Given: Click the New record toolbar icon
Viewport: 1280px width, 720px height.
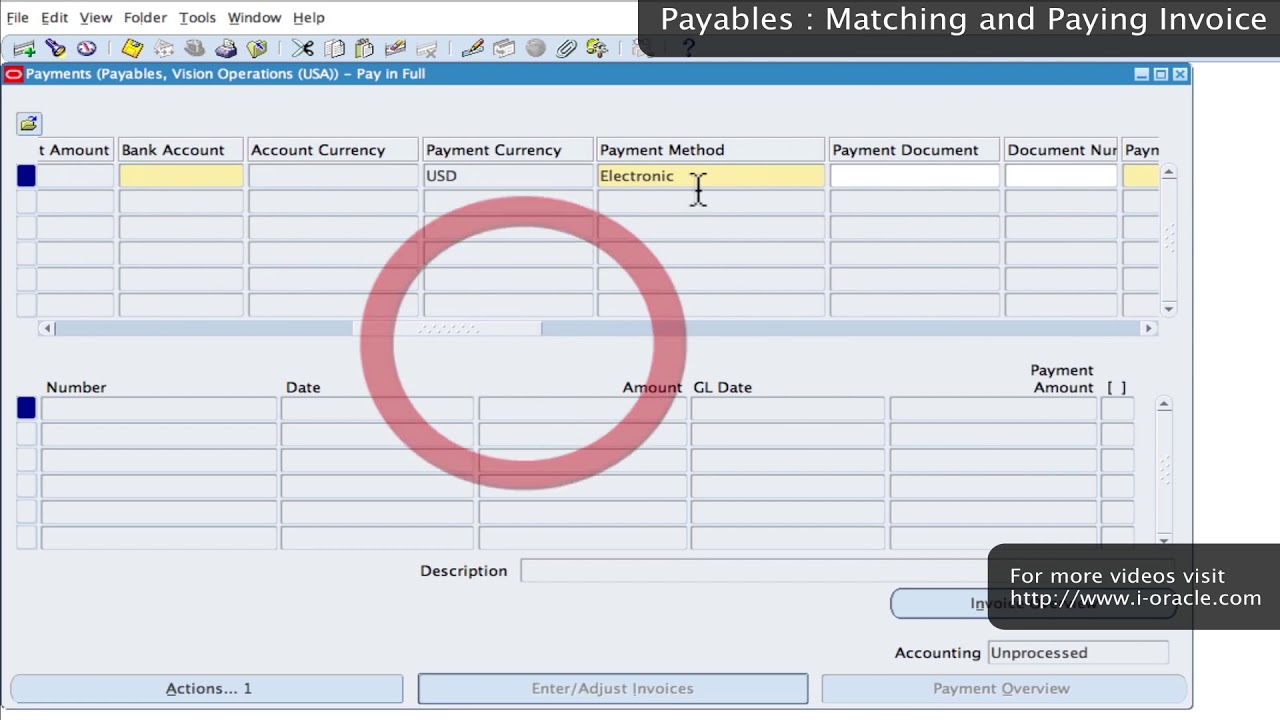Looking at the screenshot, I should pos(24,48).
